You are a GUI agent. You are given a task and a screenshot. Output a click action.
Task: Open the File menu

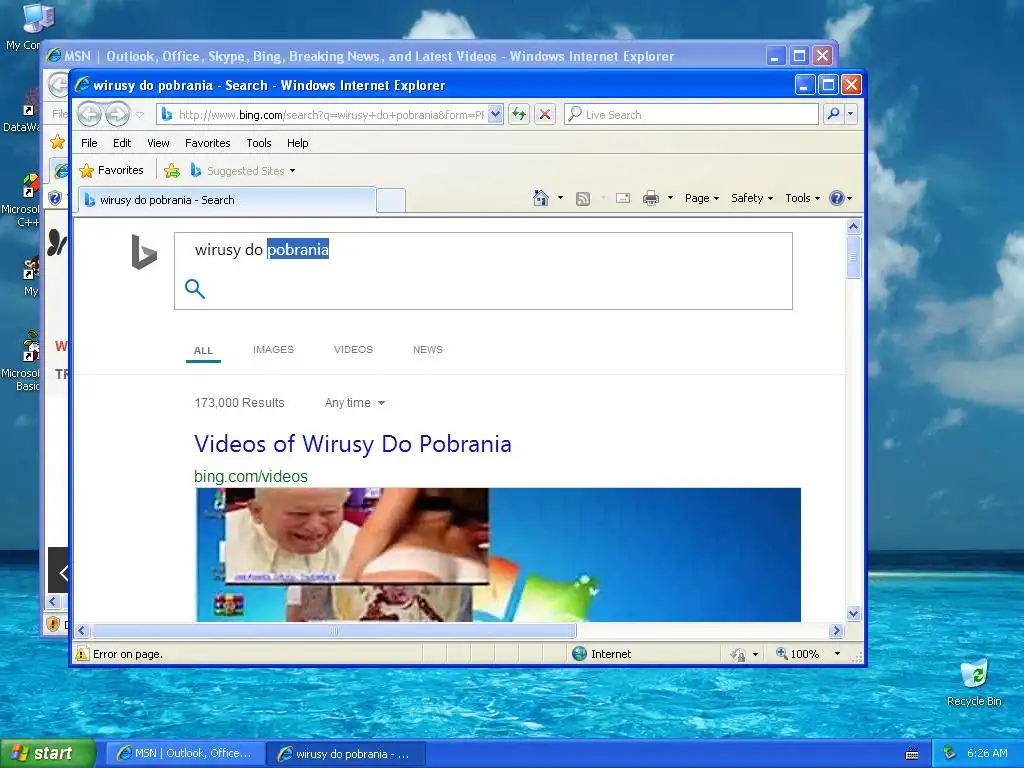[89, 143]
